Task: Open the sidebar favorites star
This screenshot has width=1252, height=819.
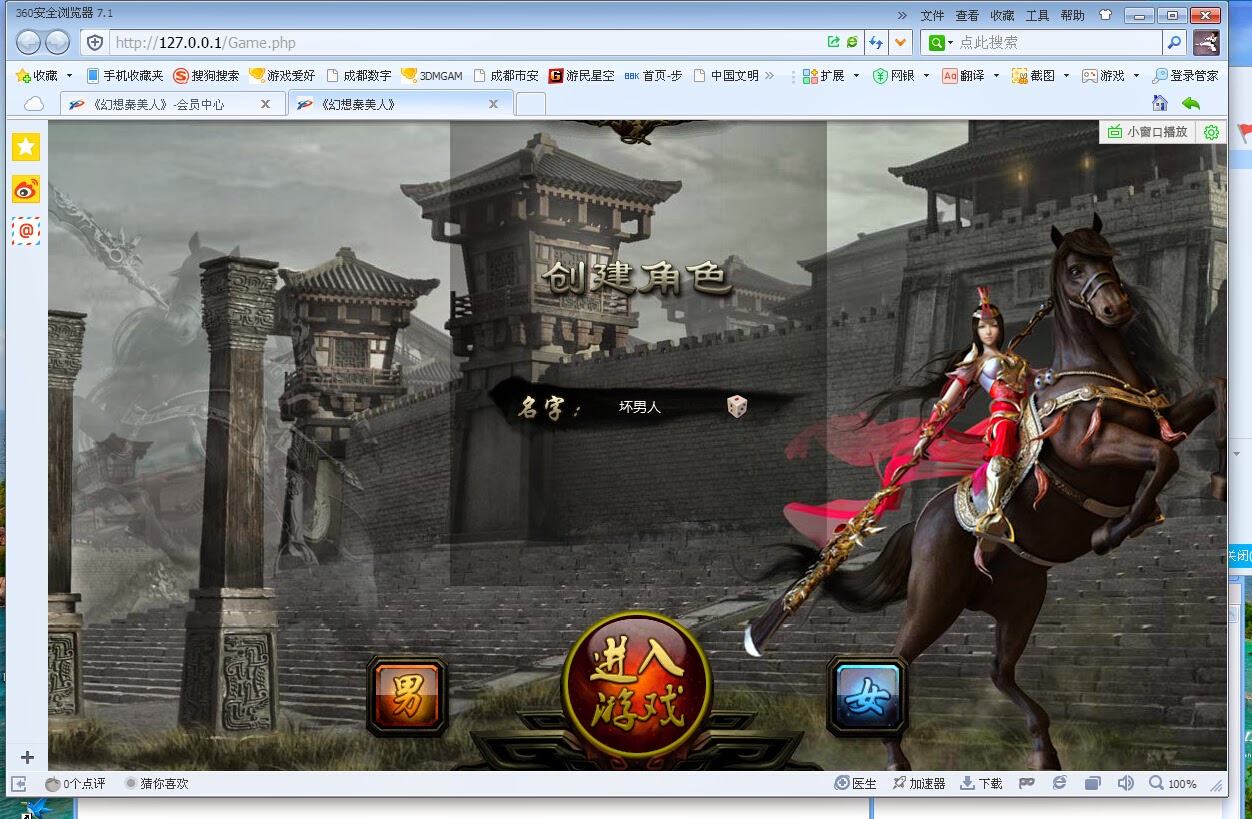Action: pyautogui.click(x=26, y=147)
